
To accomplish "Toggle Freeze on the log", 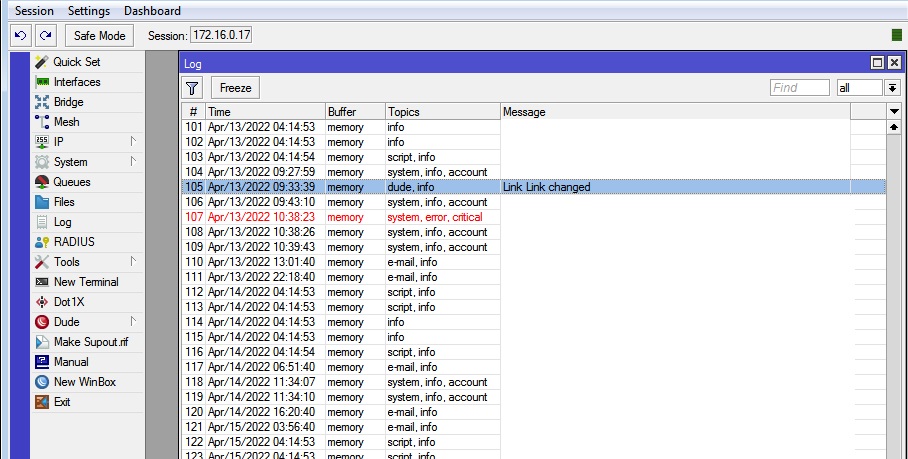I will click(235, 88).
